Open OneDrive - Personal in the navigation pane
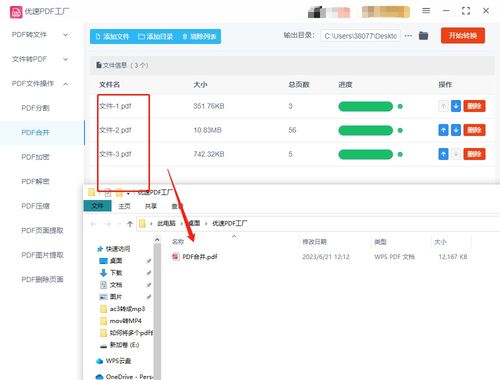This screenshot has height=380, width=500. [124, 377]
